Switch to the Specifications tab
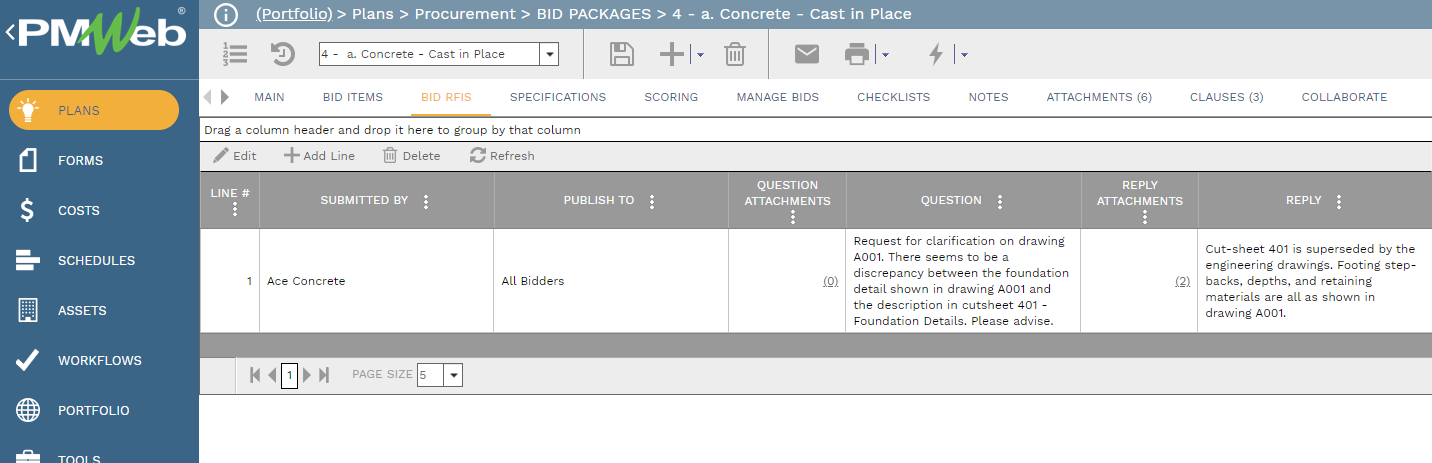Viewport: 1432px width, 463px height. pos(558,97)
